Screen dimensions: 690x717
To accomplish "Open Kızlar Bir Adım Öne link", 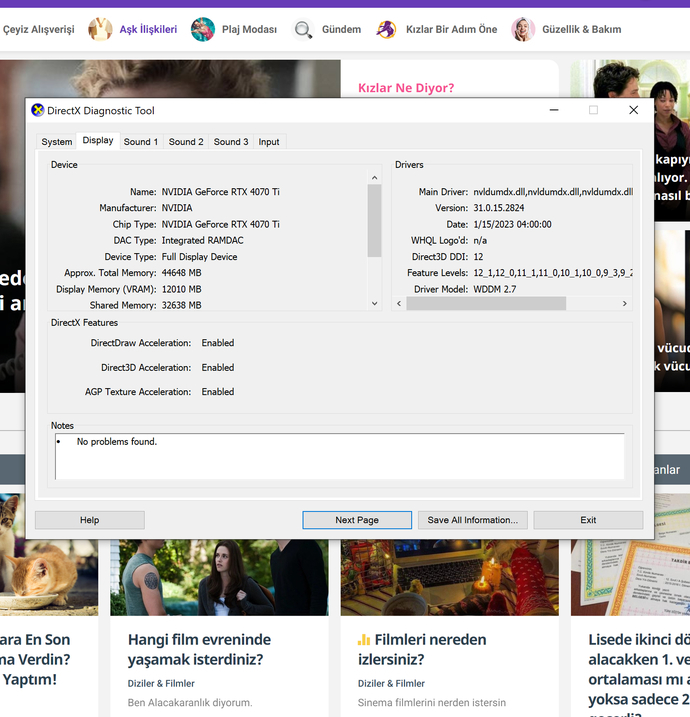I will pos(451,29).
